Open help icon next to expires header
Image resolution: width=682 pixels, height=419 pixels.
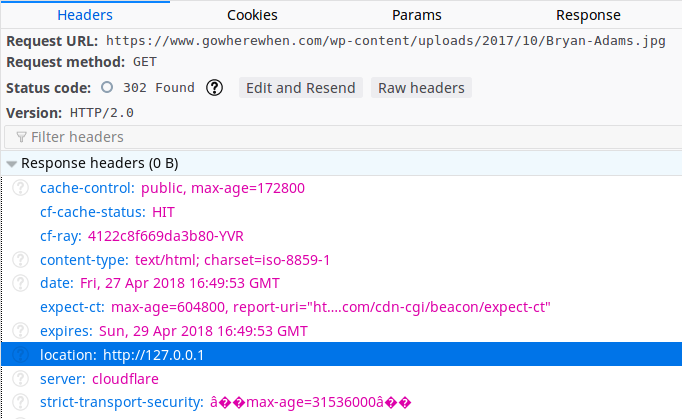[x=19, y=331]
